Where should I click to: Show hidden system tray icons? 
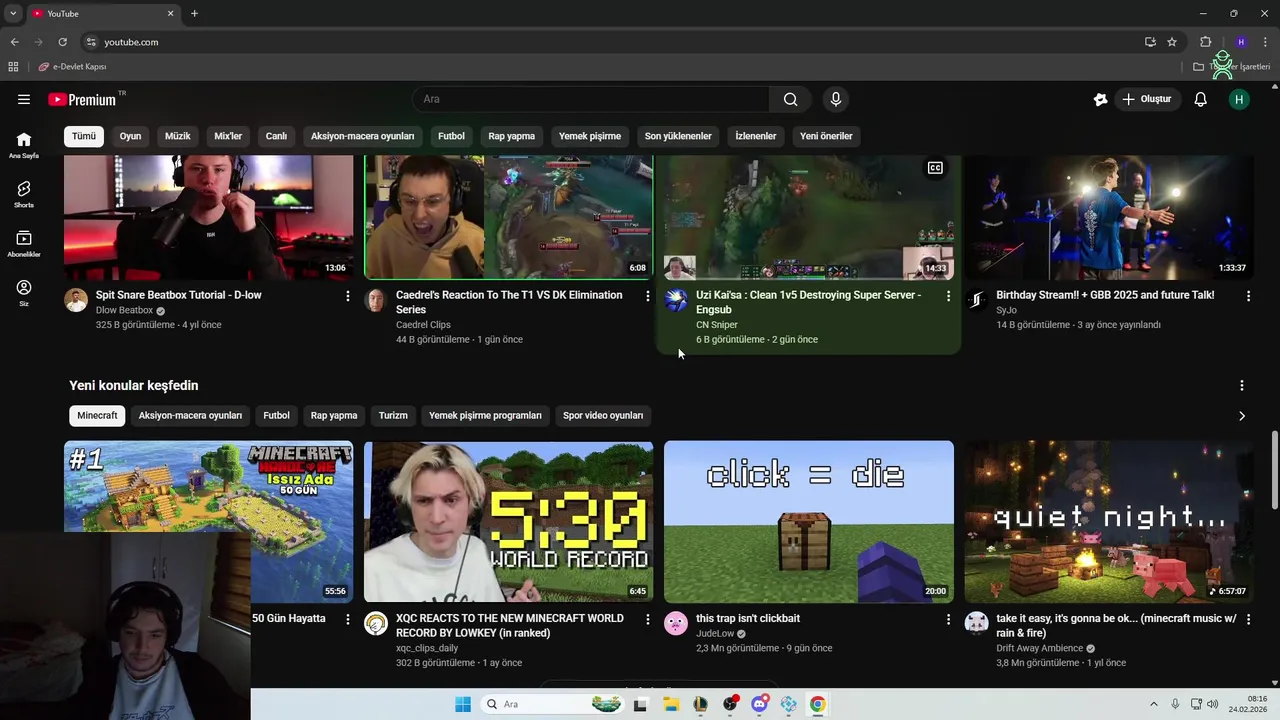pos(1153,704)
